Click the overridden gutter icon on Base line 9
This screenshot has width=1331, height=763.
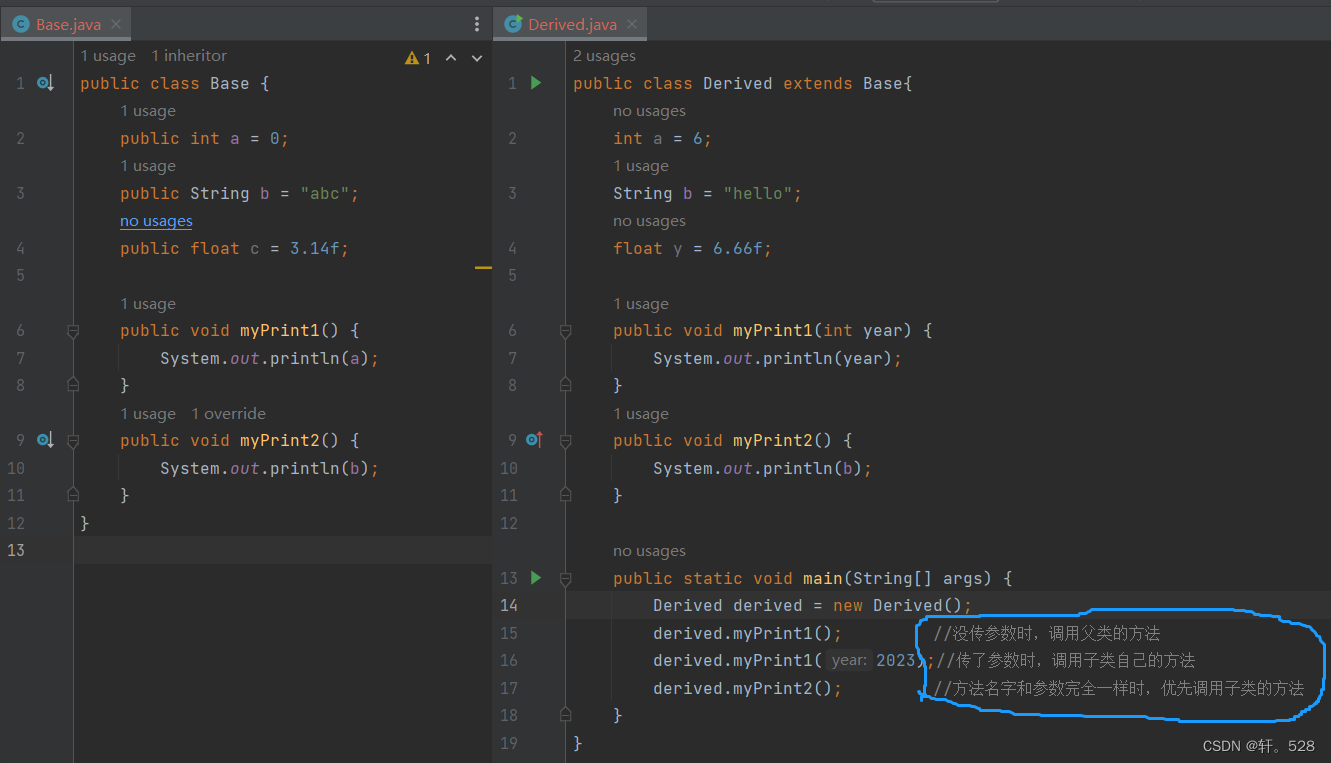click(x=45, y=440)
